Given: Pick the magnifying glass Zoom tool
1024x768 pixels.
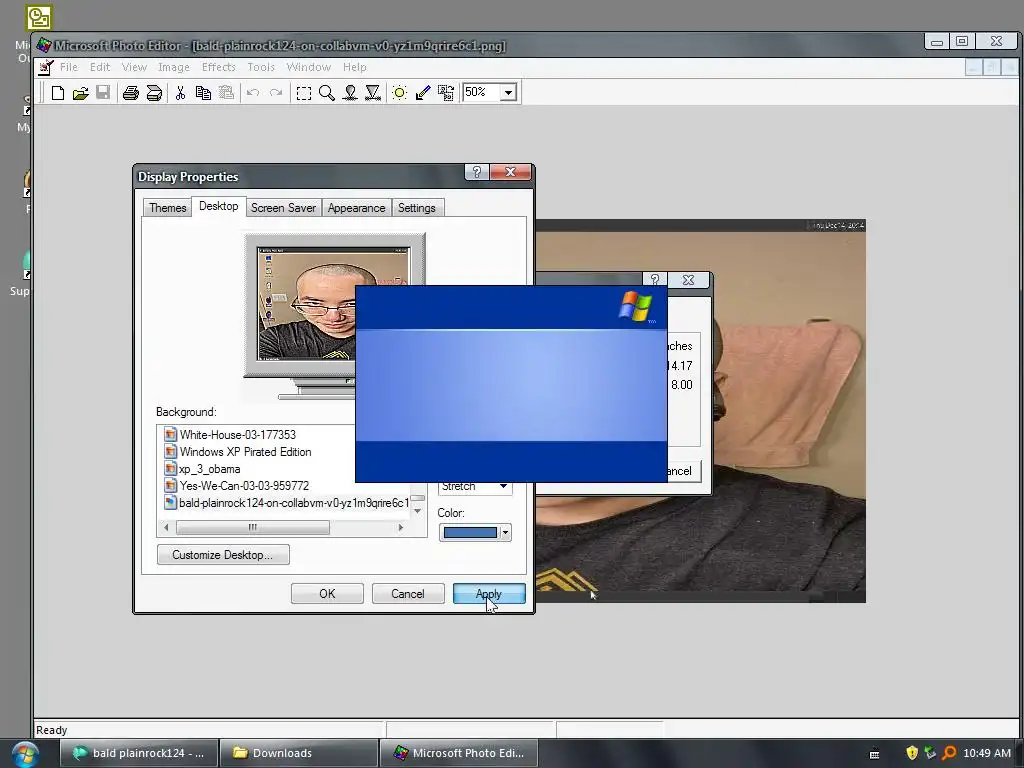Looking at the screenshot, I should (x=327, y=93).
